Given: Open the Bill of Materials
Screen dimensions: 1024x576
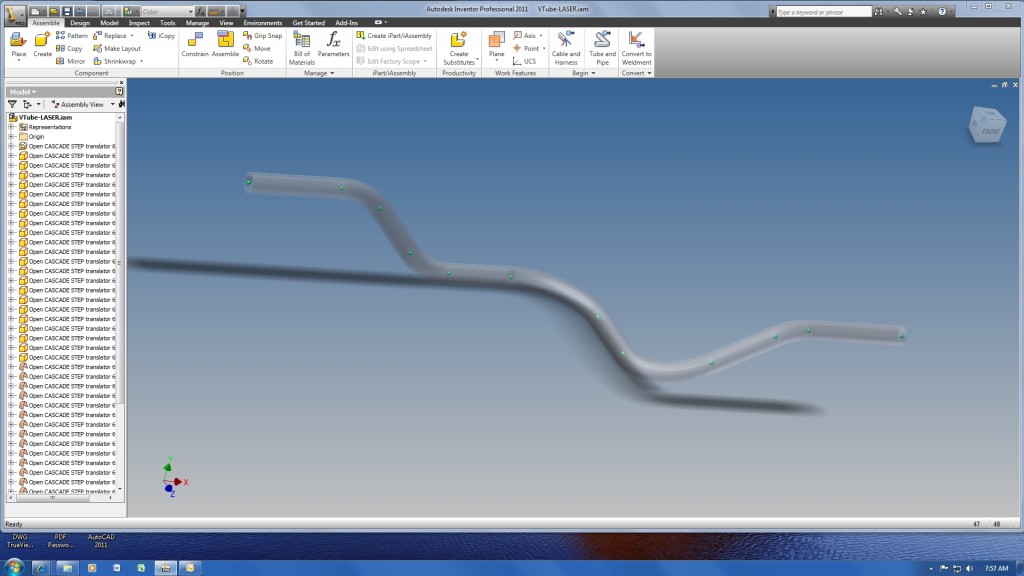Looking at the screenshot, I should (x=302, y=41).
